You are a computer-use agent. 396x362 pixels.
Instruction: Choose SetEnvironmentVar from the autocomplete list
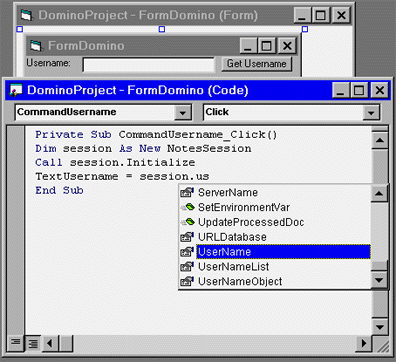pos(244,207)
